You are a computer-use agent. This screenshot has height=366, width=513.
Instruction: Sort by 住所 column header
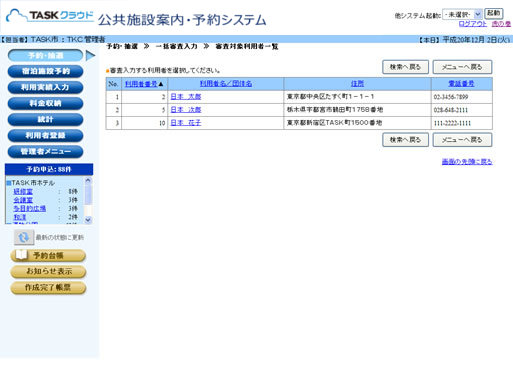[357, 84]
